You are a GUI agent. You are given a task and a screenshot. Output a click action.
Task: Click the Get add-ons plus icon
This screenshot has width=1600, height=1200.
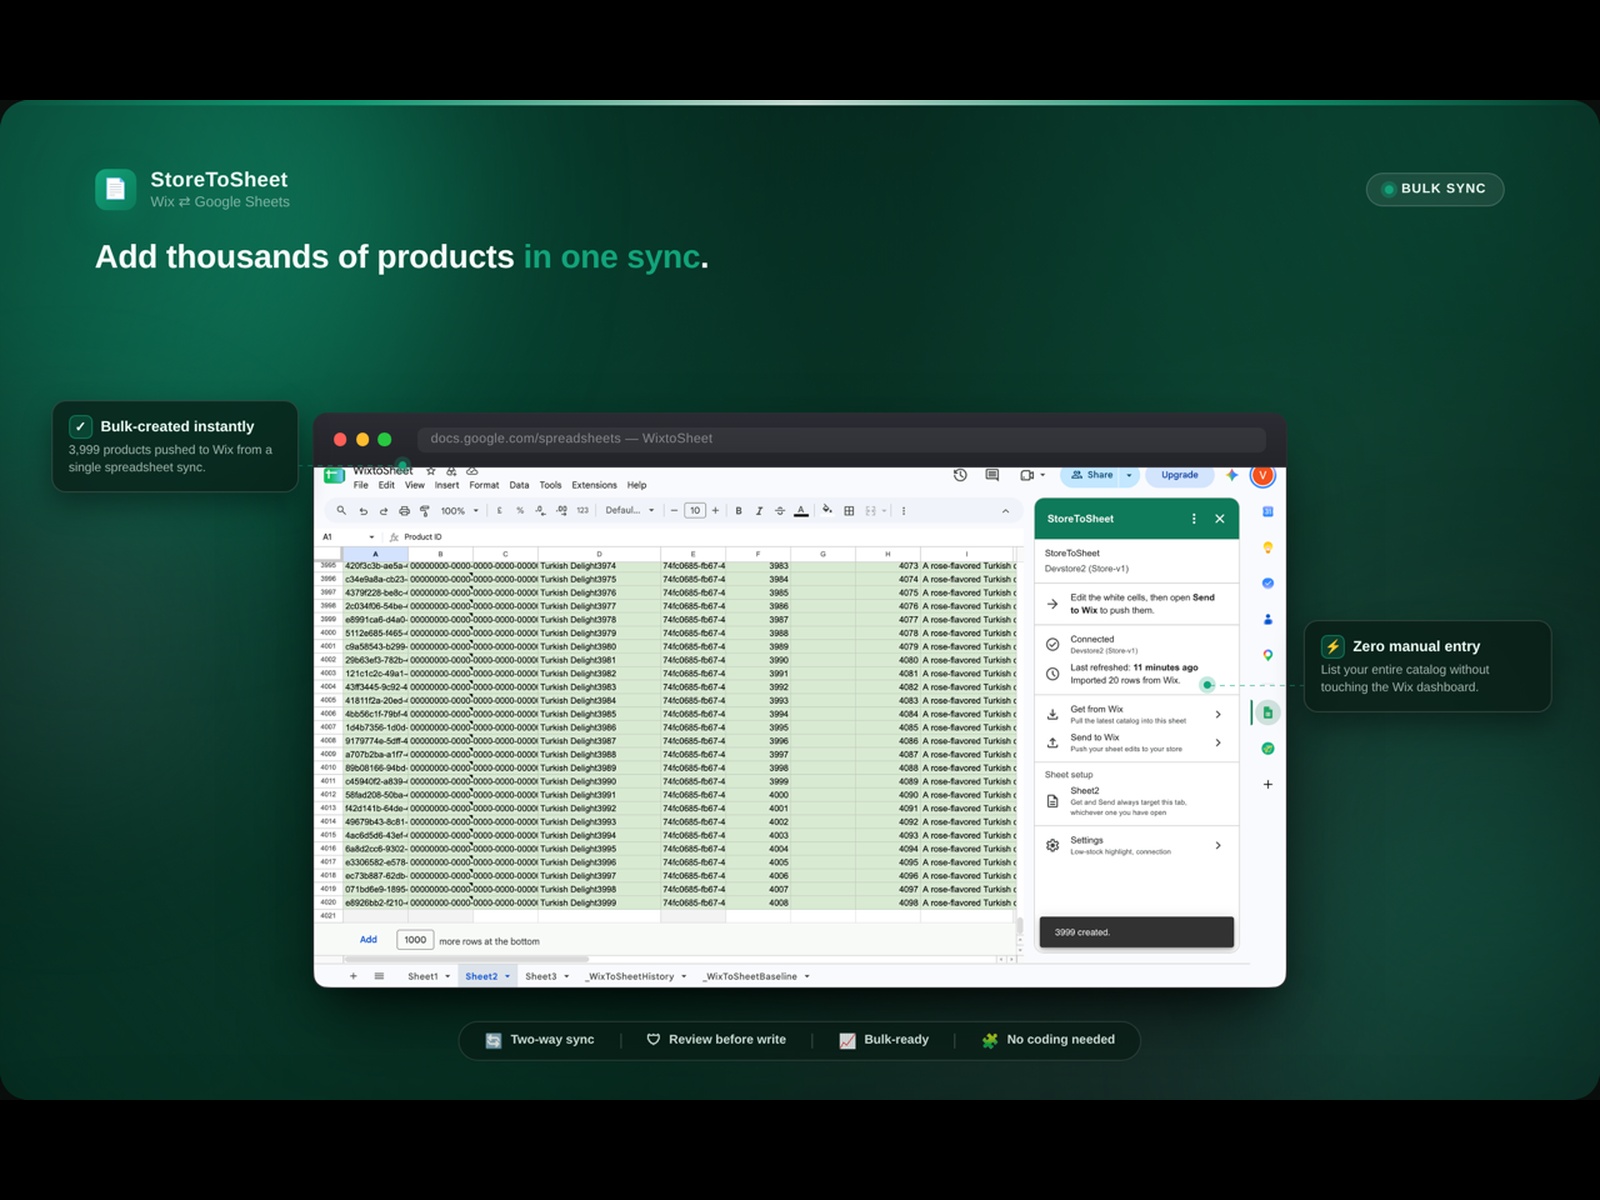click(1268, 784)
